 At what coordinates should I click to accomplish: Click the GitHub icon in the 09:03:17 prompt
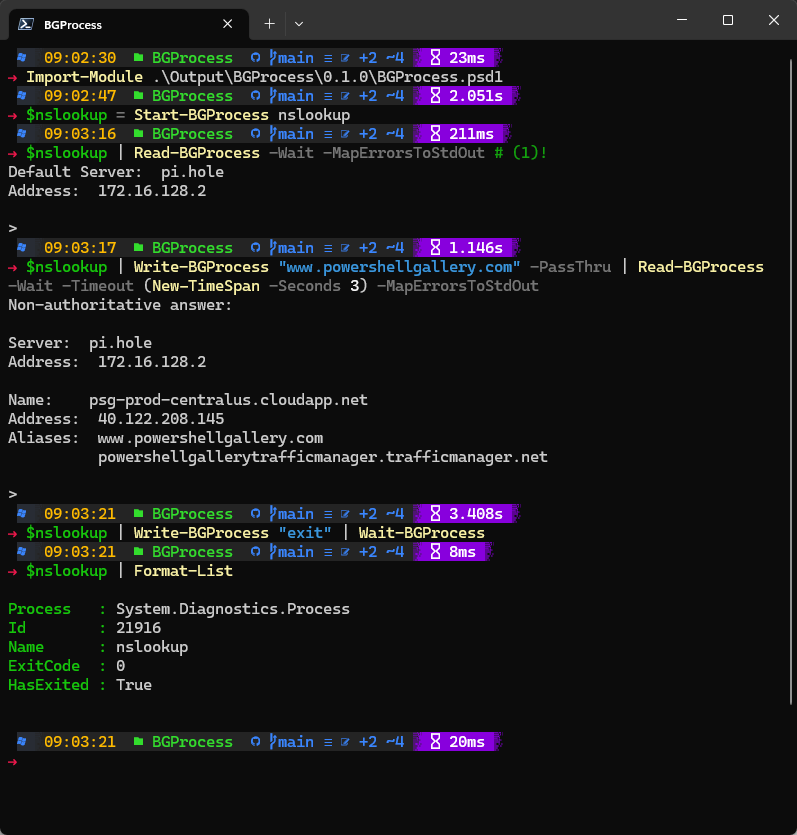coord(256,248)
